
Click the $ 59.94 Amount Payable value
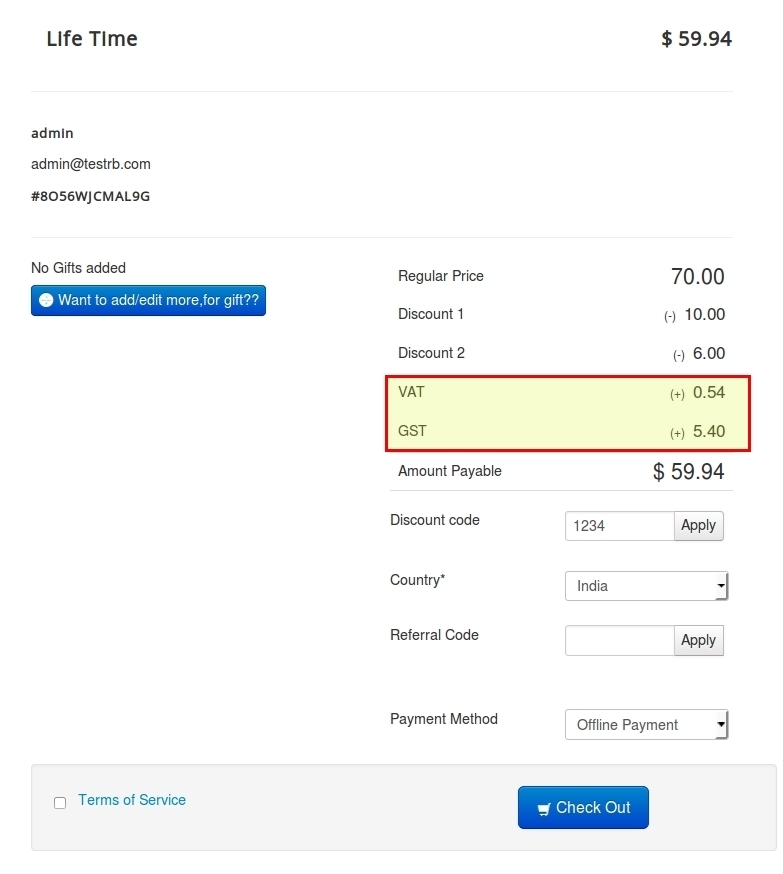689,472
